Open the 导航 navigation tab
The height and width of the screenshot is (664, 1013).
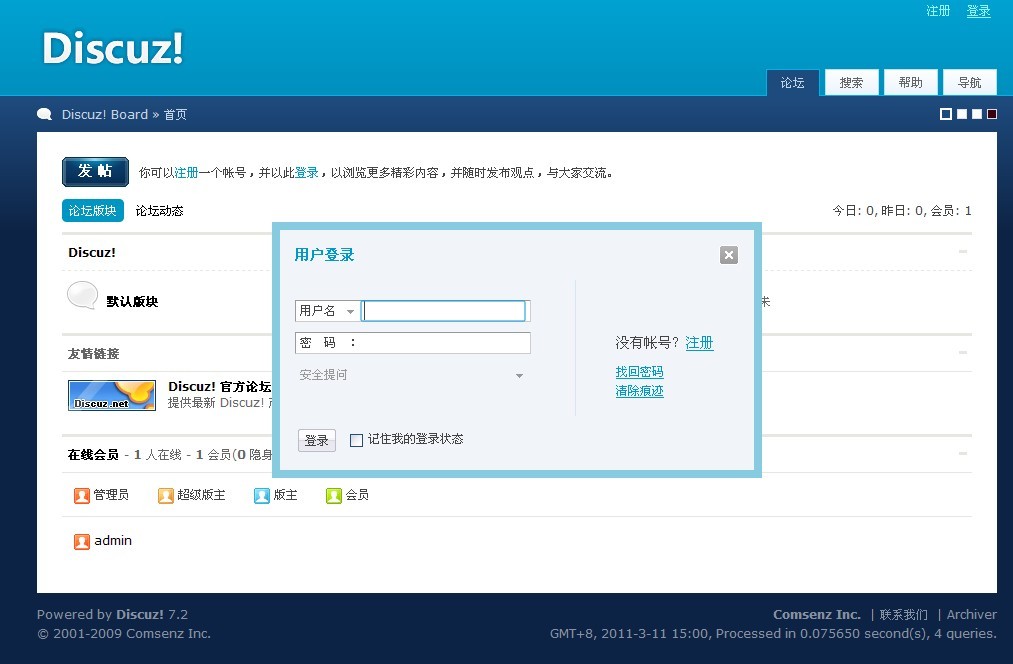pyautogui.click(x=970, y=83)
